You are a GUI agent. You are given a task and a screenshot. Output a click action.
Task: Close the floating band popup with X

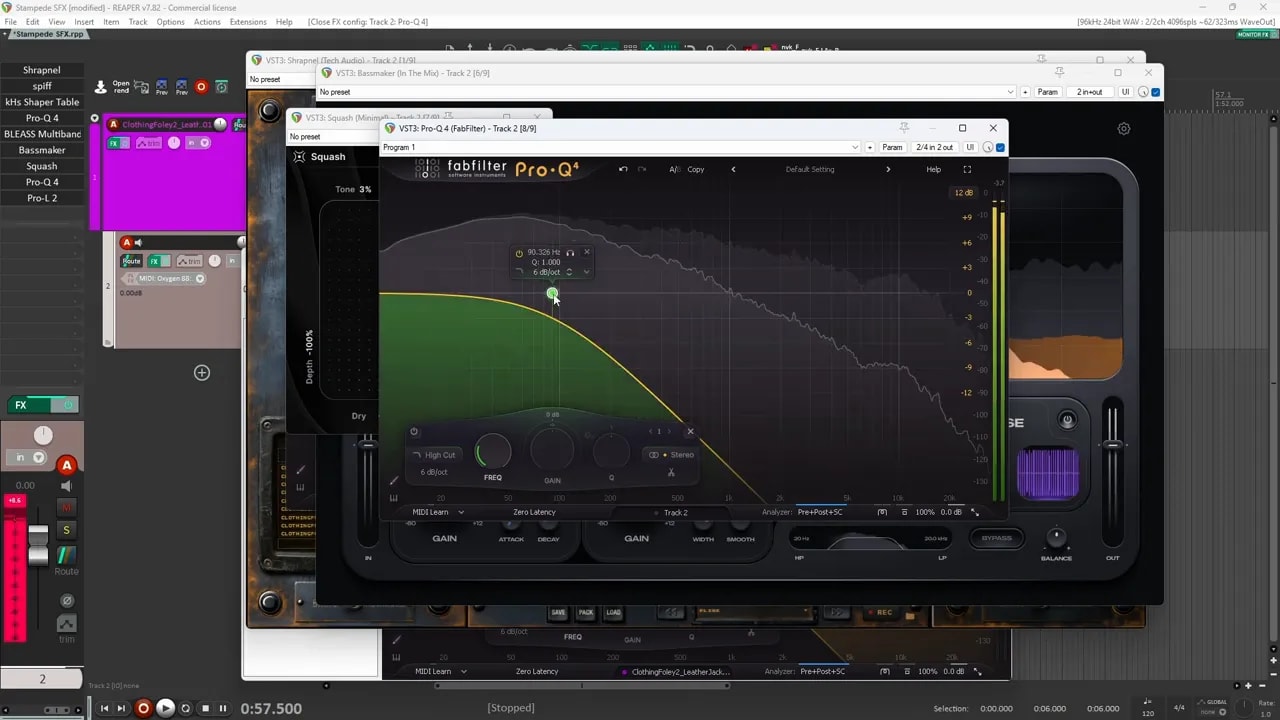[587, 252]
